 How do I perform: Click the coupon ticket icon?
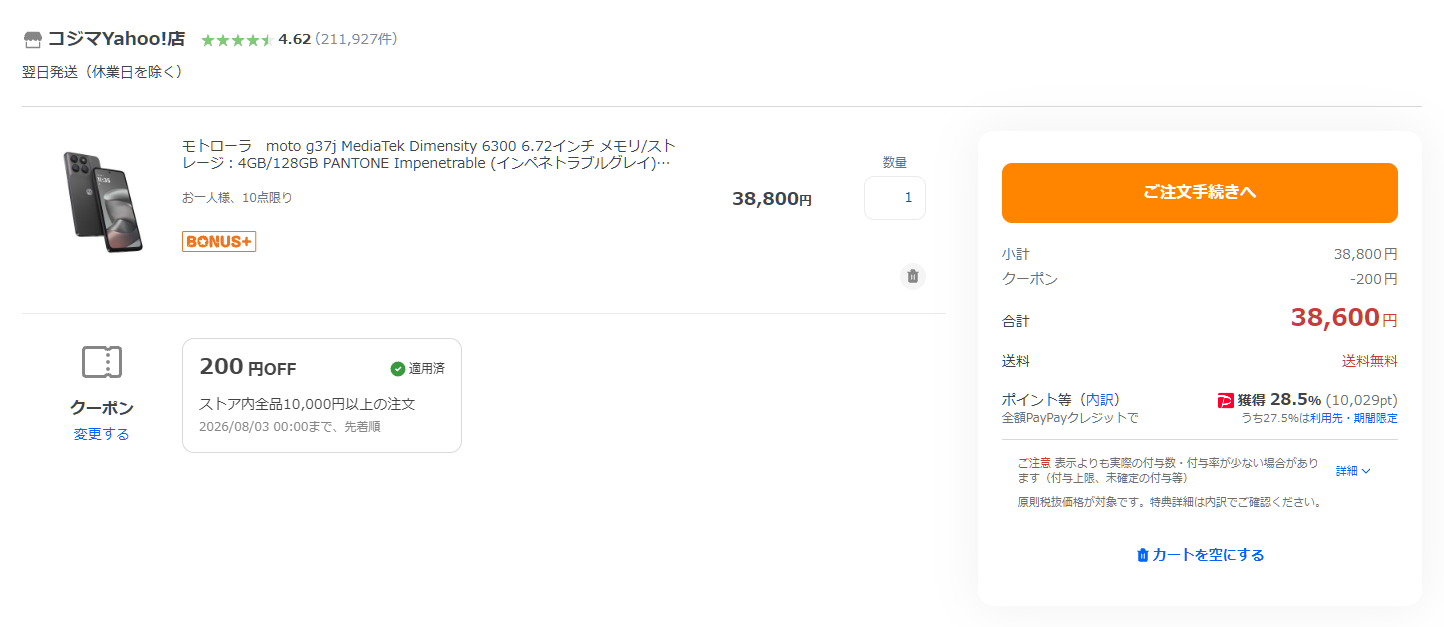(101, 362)
